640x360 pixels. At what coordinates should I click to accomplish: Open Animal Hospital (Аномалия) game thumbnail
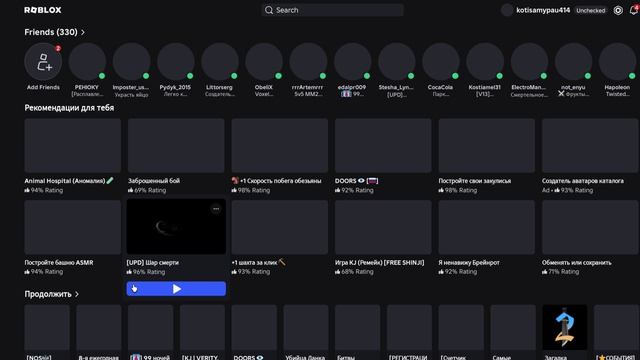(73, 146)
